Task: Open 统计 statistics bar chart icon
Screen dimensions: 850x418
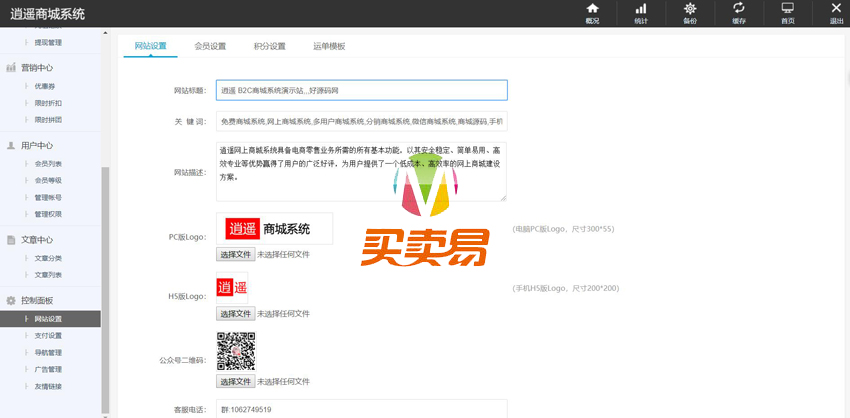Action: tap(640, 13)
